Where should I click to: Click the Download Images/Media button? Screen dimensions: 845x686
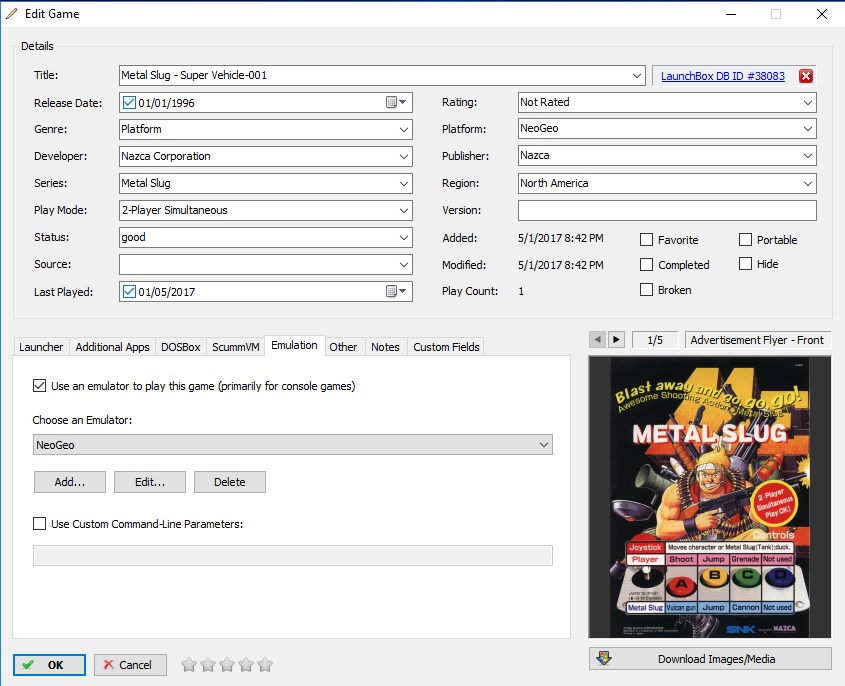(x=710, y=659)
